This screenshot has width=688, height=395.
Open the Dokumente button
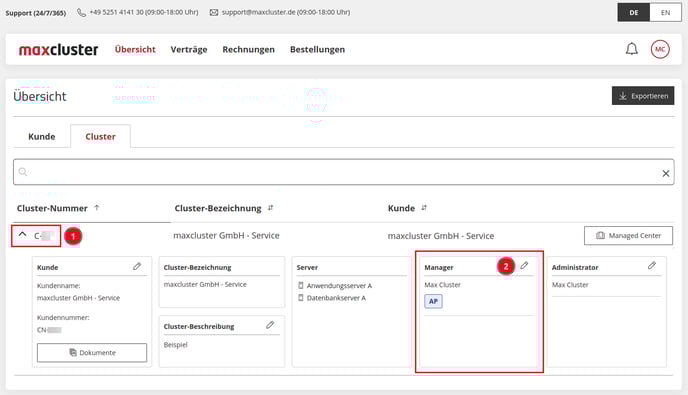coord(92,352)
